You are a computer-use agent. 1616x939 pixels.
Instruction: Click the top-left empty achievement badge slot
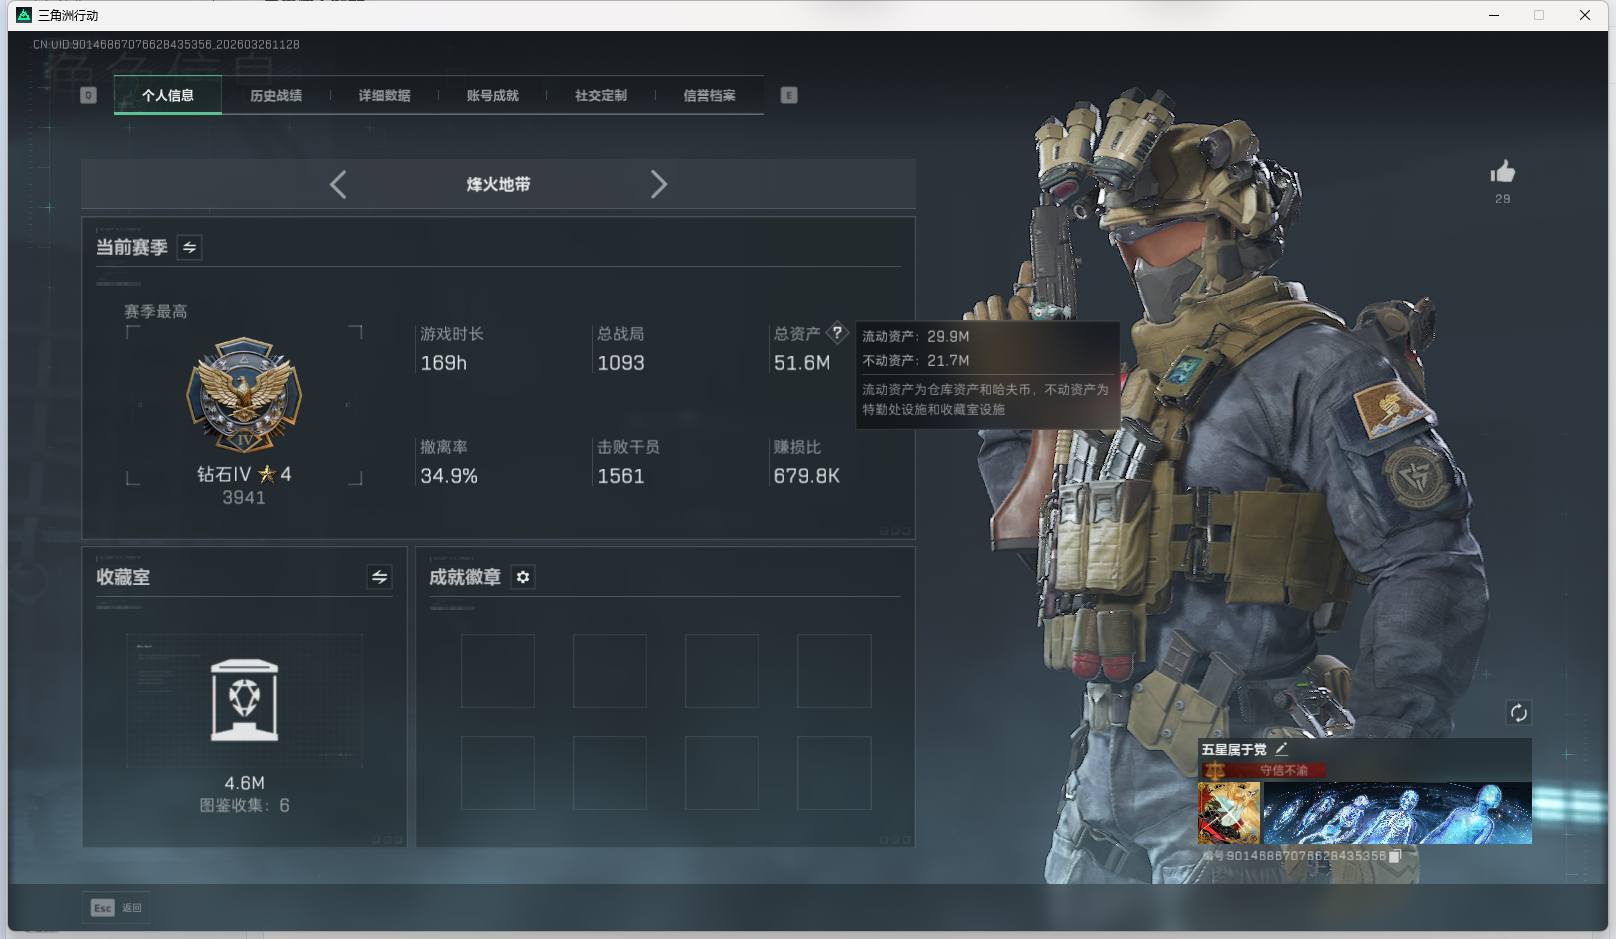(498, 671)
